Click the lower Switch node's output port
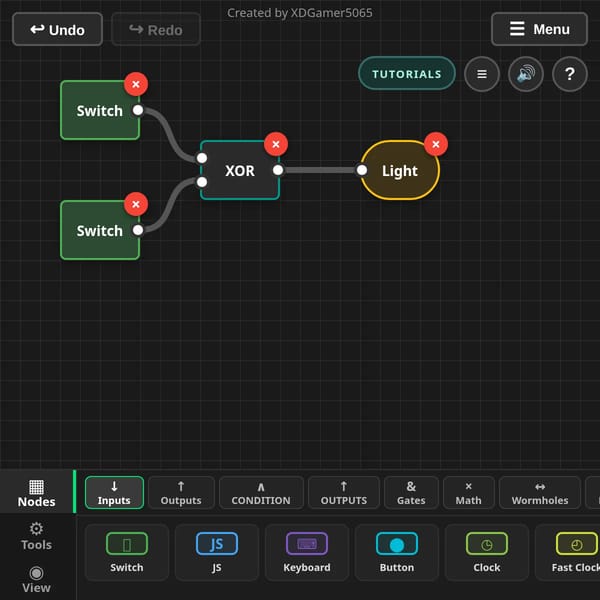 coord(138,230)
